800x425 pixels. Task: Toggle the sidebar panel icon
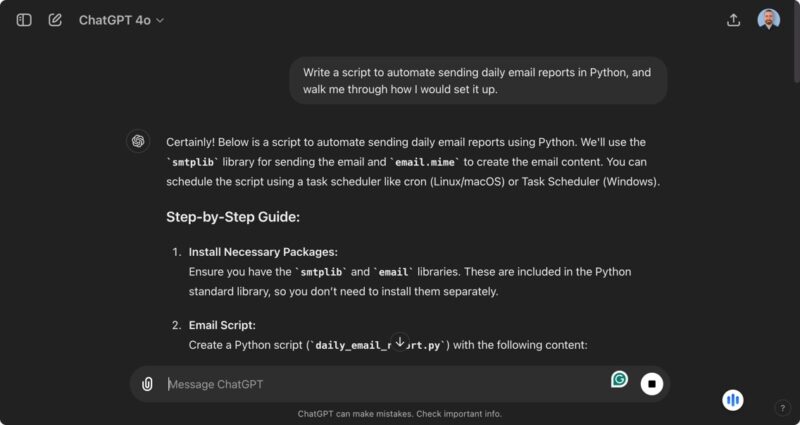click(x=24, y=20)
